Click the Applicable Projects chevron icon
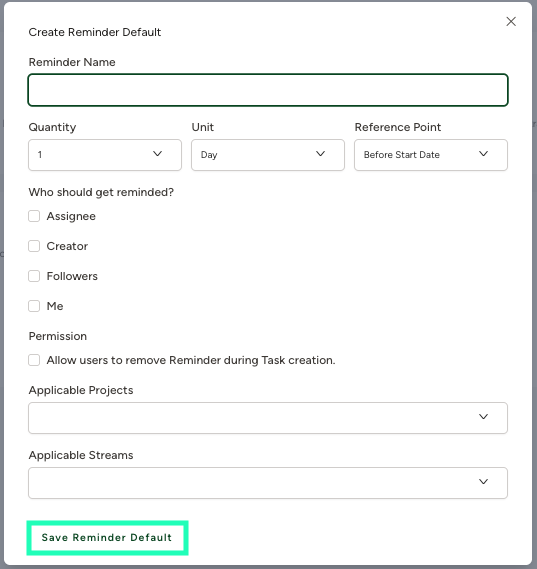The width and height of the screenshot is (537, 569). click(x=483, y=417)
